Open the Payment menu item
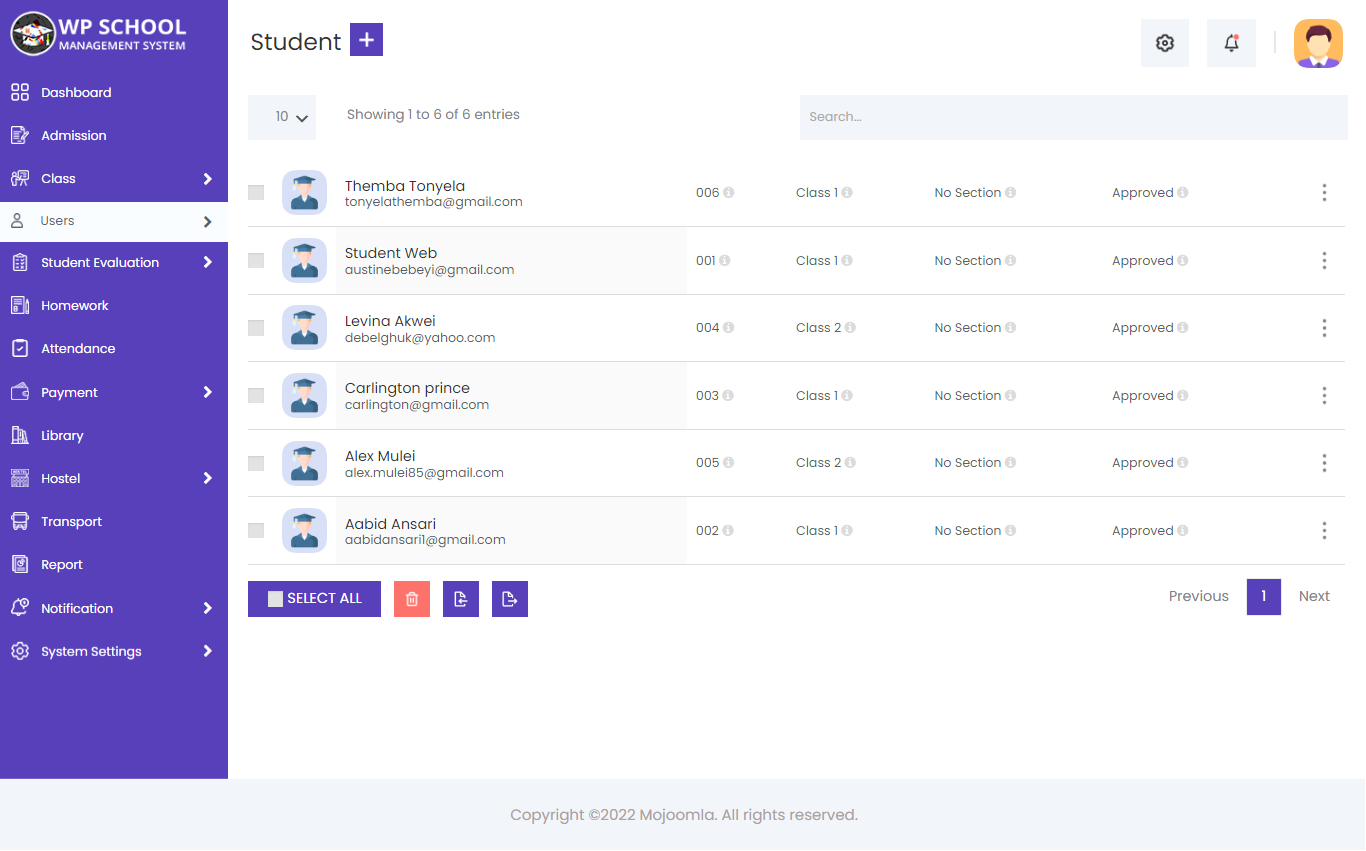This screenshot has width=1366, height=851. click(x=70, y=391)
